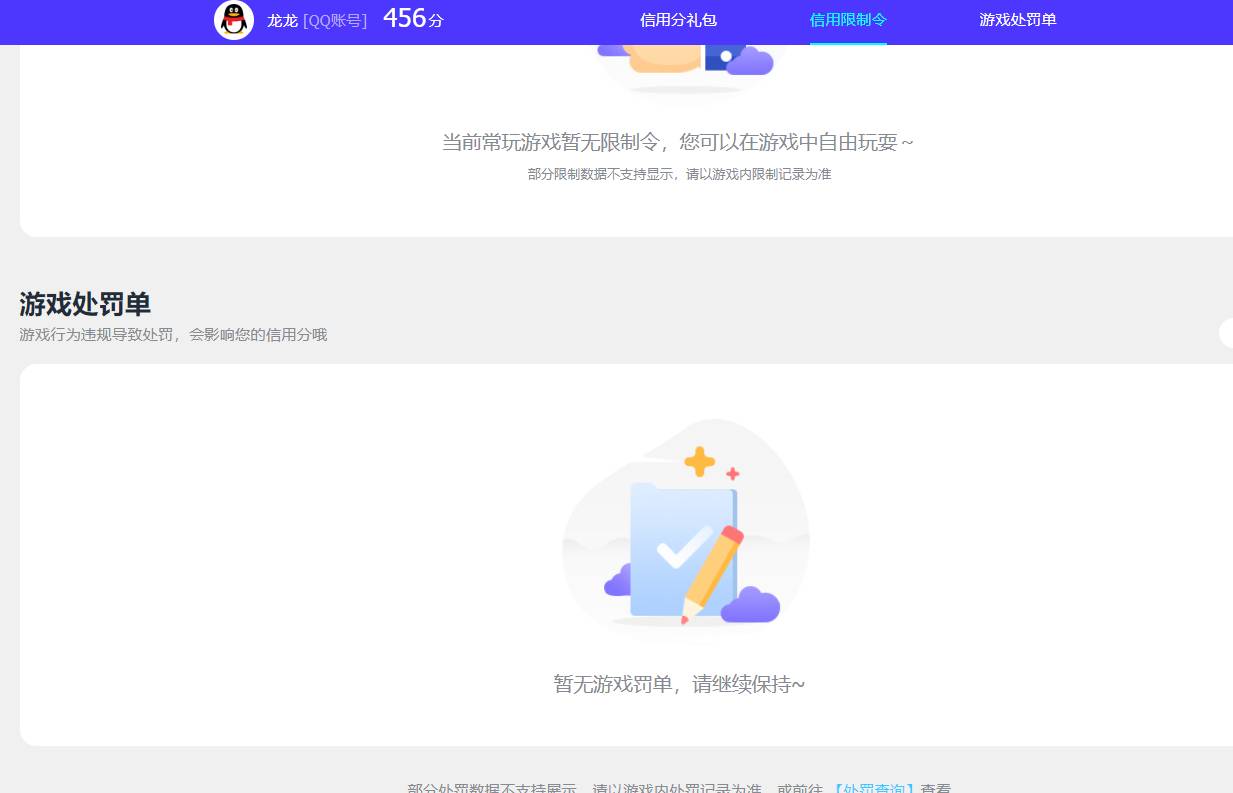Image resolution: width=1233 pixels, height=793 pixels.
Task: Click the orange plus decoration above the clipboard
Action: click(699, 459)
